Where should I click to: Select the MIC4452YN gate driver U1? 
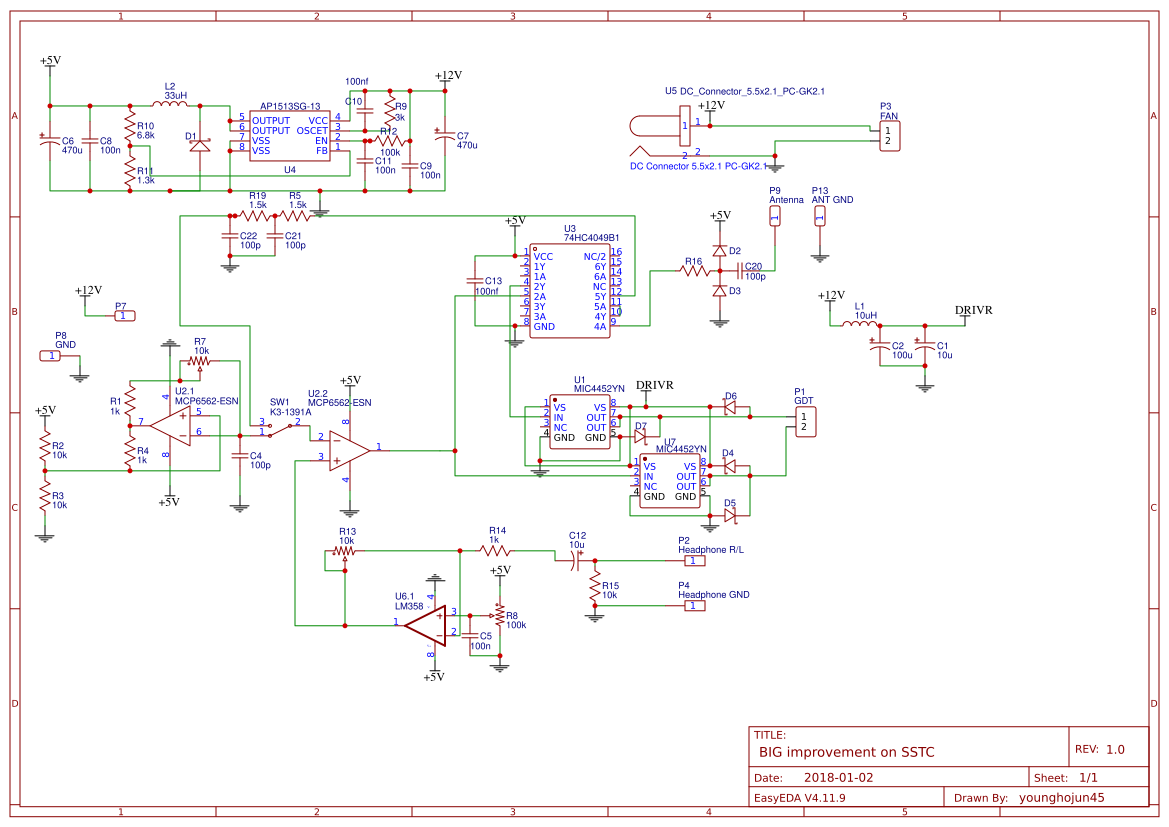[x=580, y=420]
